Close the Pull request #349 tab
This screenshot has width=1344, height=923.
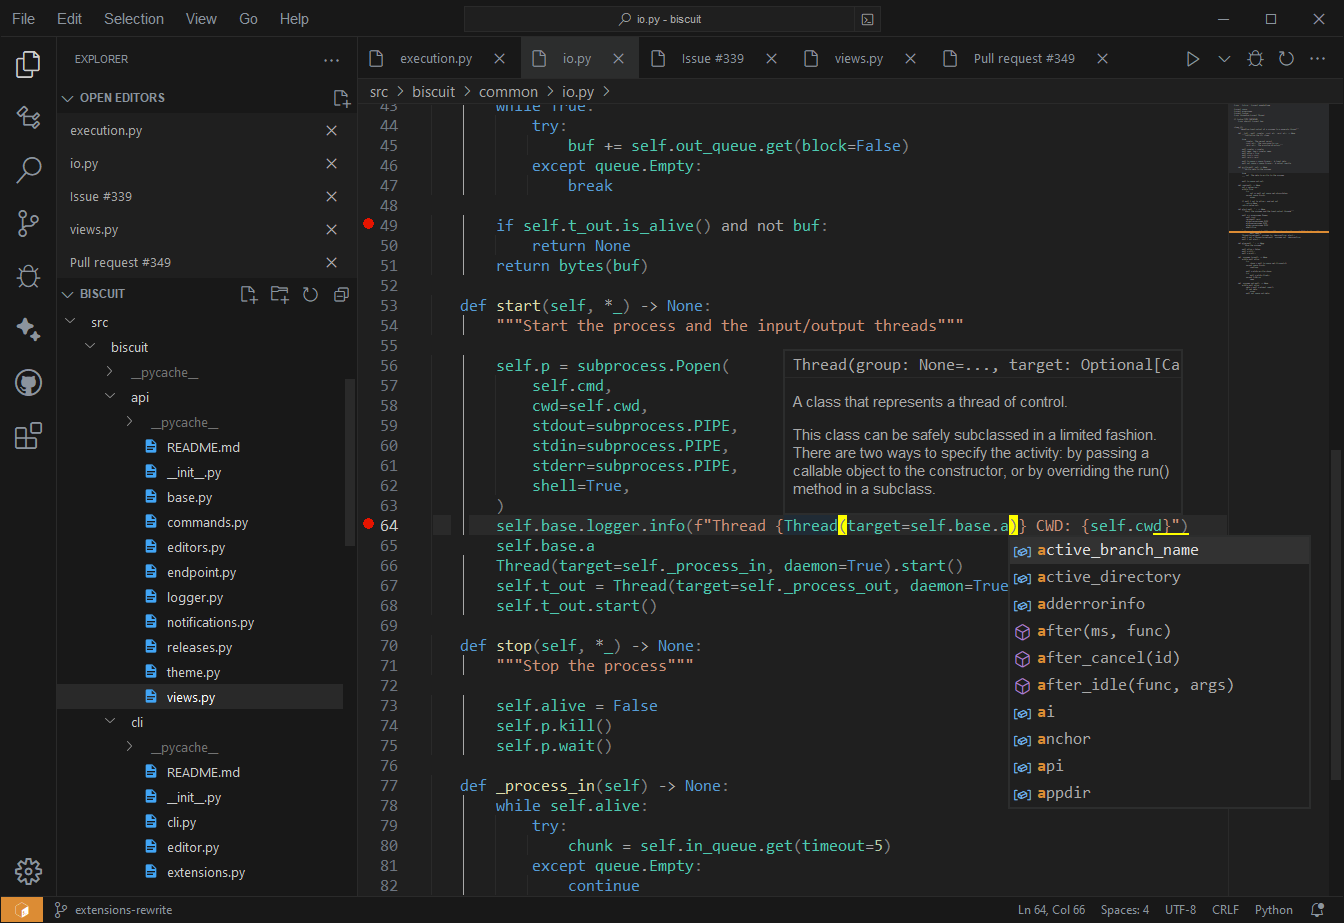(1102, 59)
